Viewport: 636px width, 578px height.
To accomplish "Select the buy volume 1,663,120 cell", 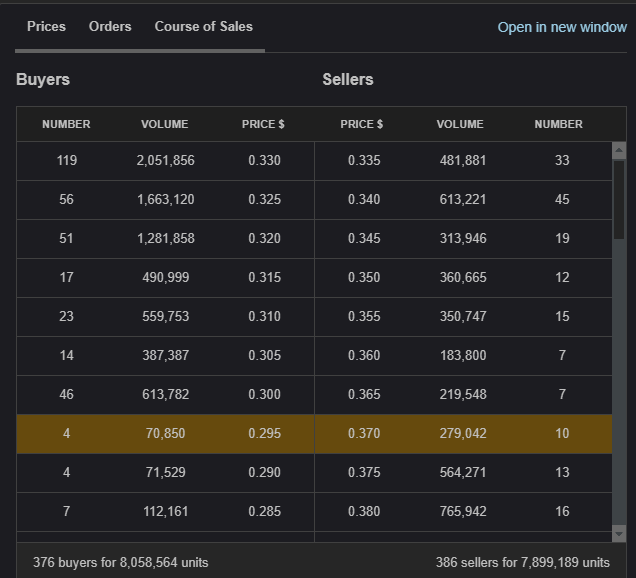I will tap(165, 200).
